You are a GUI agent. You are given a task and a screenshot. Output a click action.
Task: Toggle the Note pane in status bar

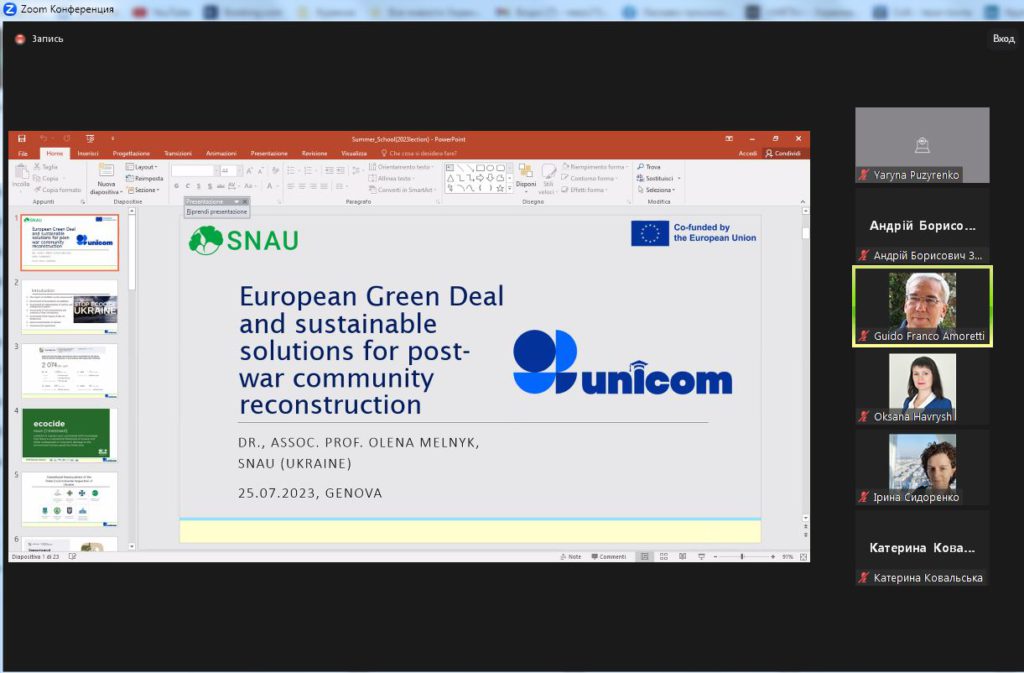570,556
